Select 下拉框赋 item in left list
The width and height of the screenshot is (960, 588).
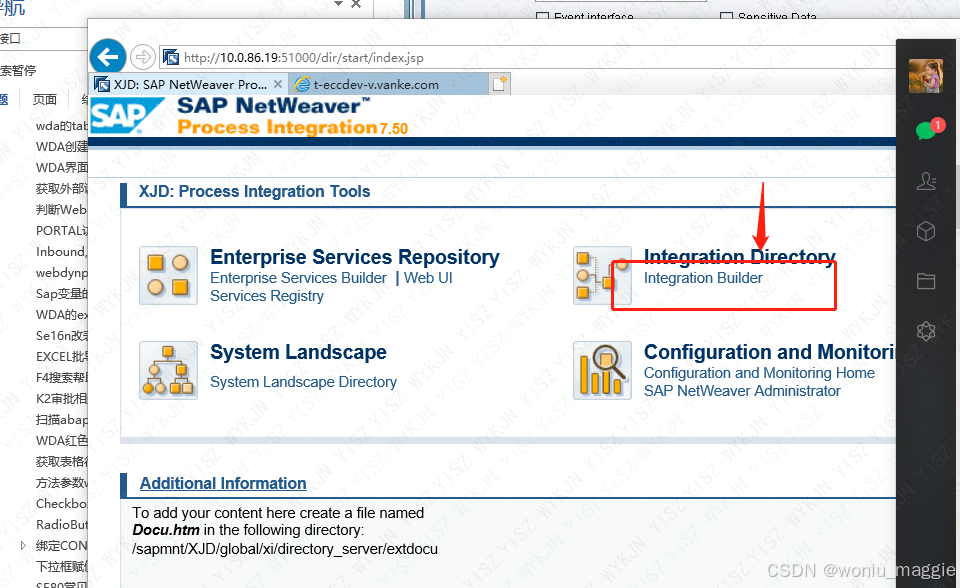click(61, 567)
